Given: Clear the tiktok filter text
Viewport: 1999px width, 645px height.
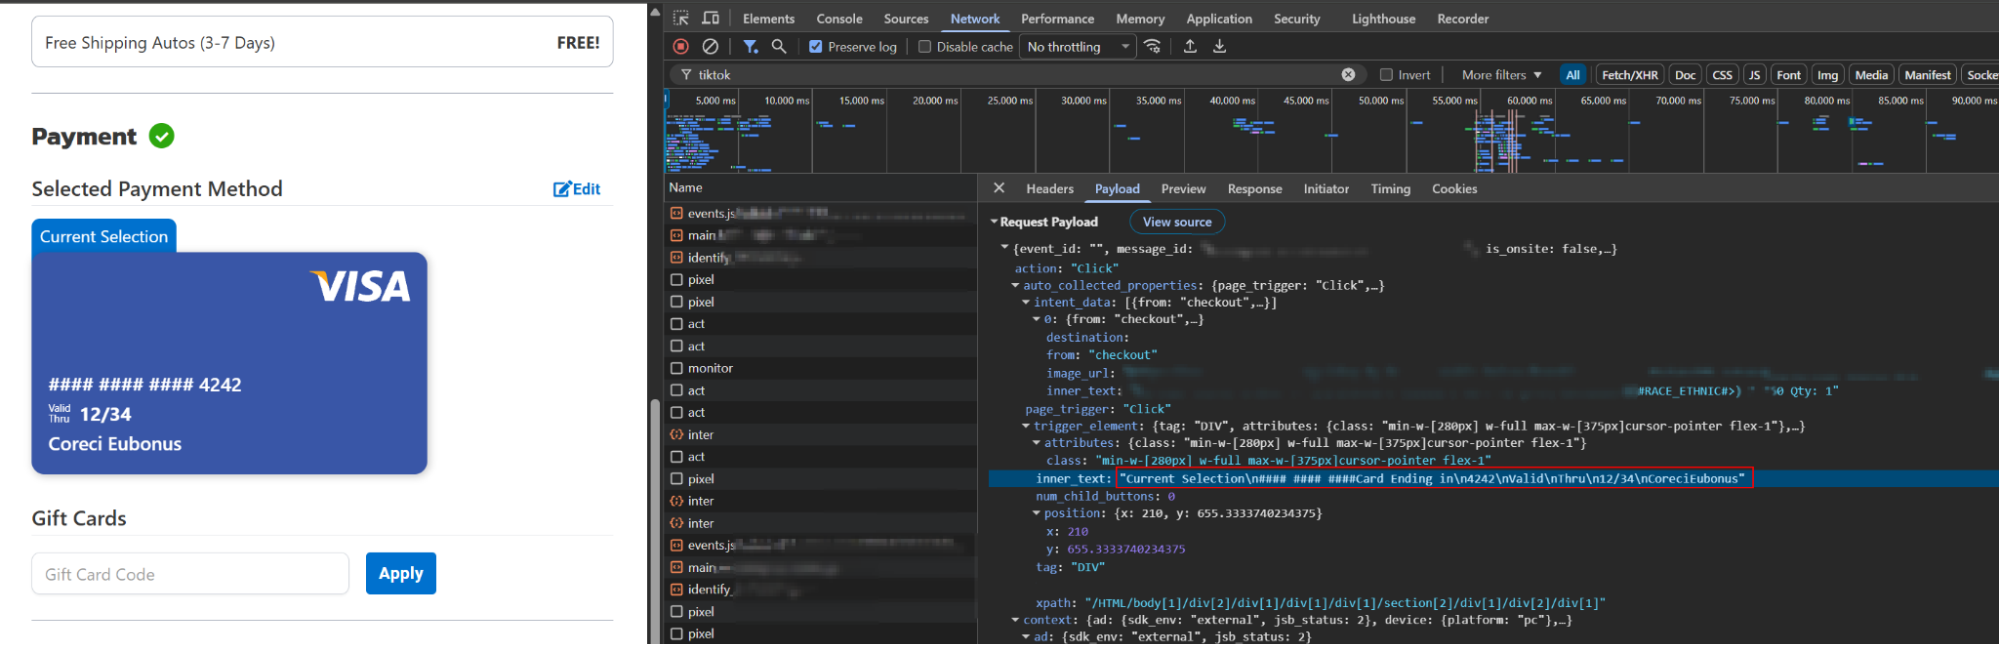Looking at the screenshot, I should pos(1348,74).
